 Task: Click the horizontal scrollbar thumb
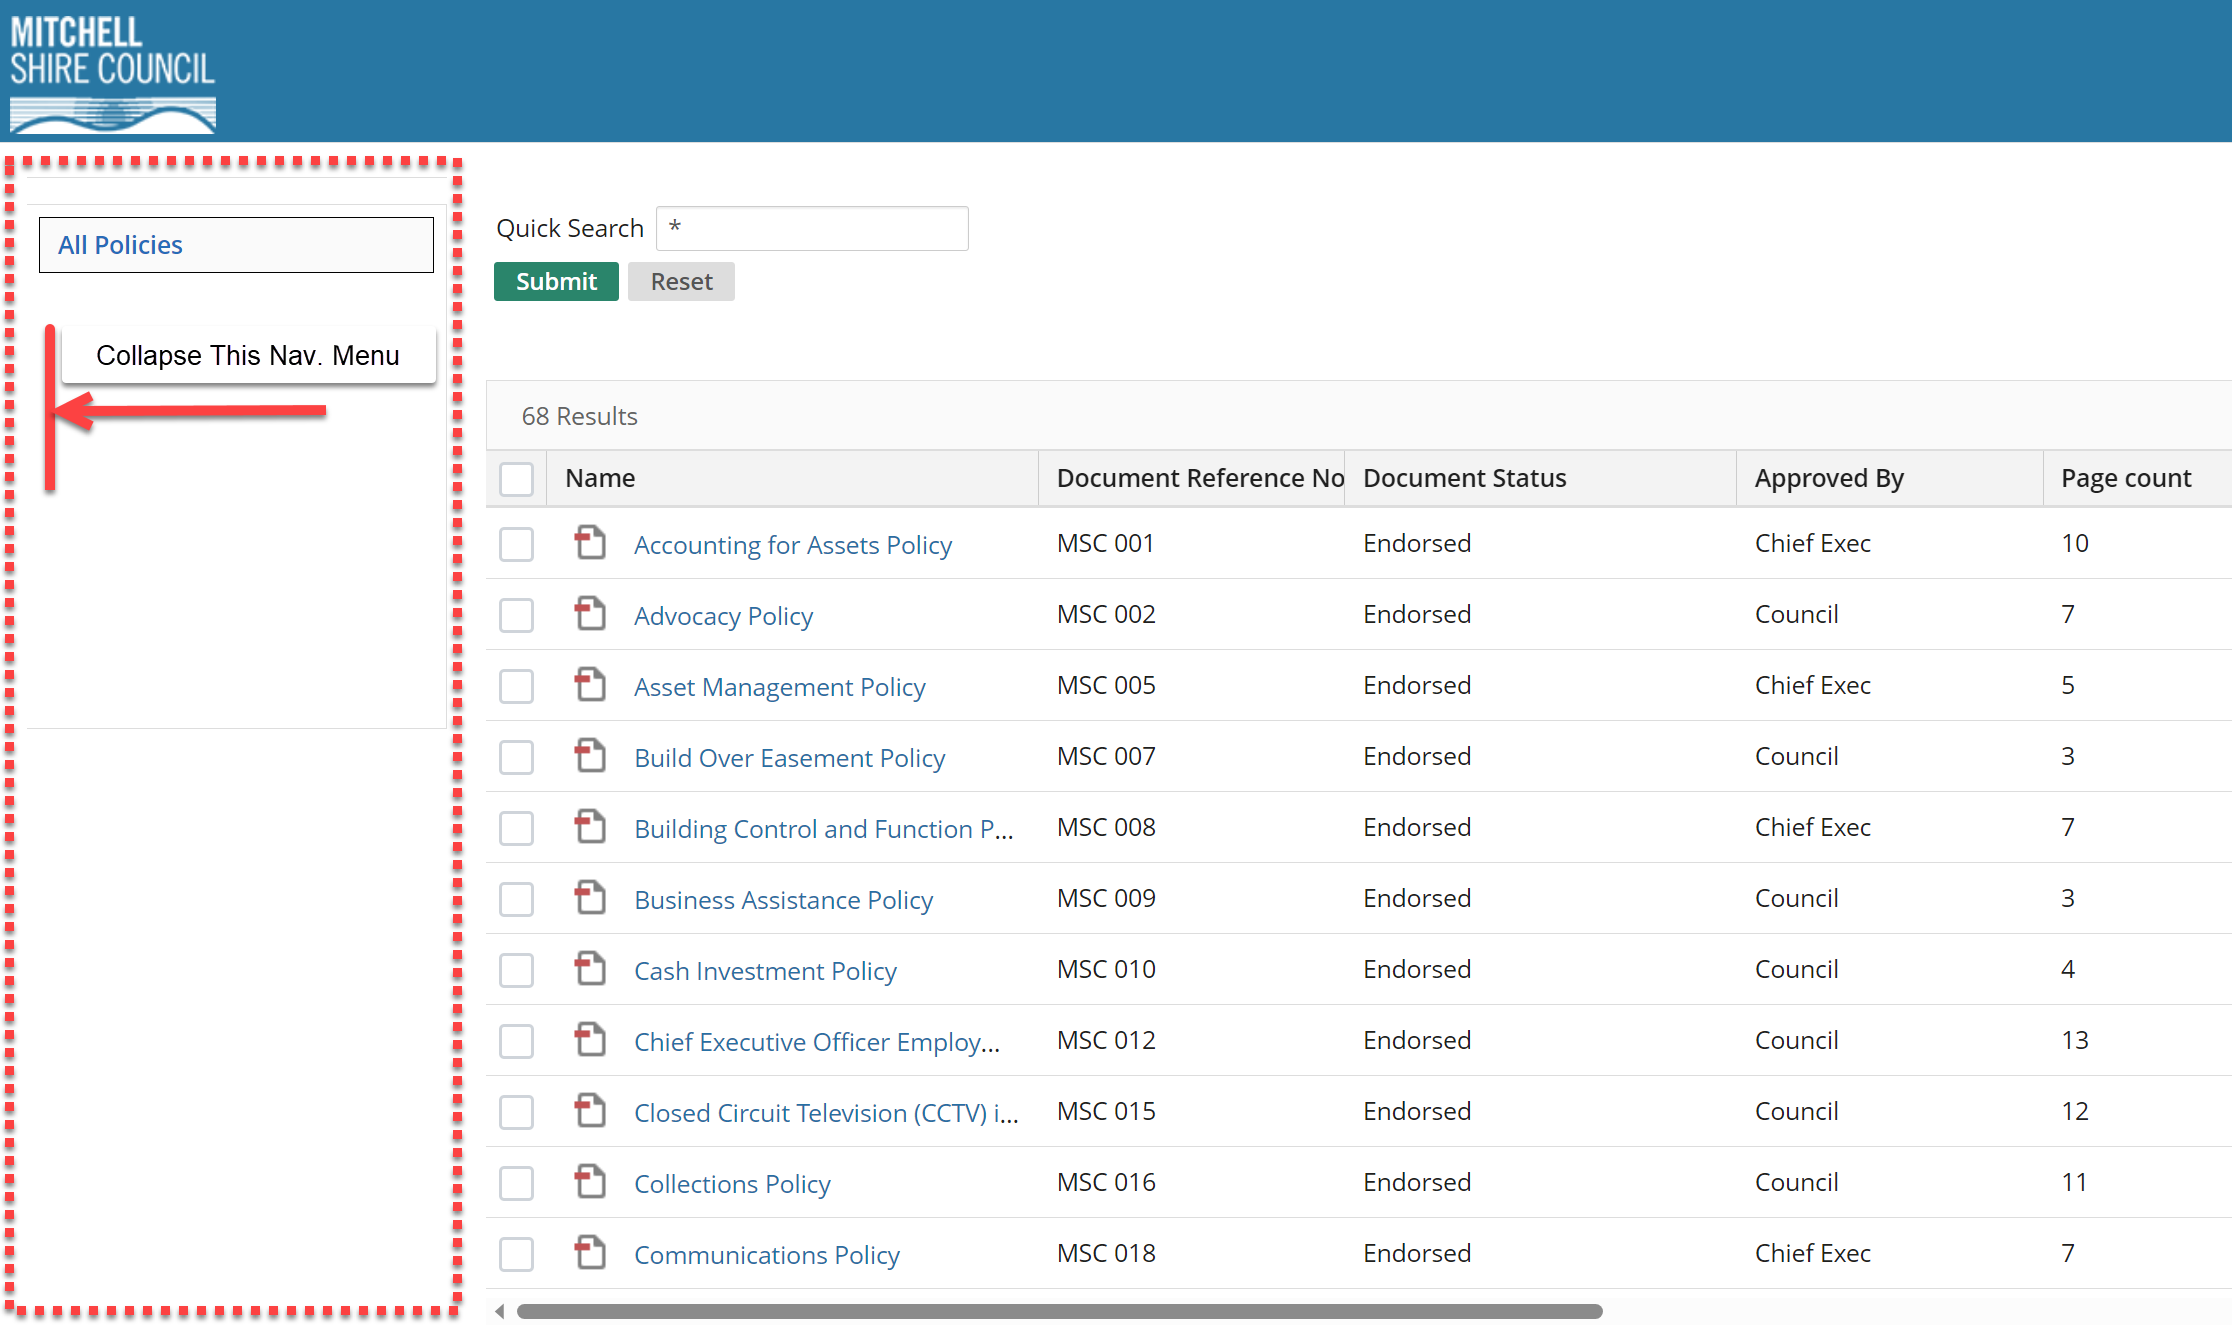click(1058, 1311)
